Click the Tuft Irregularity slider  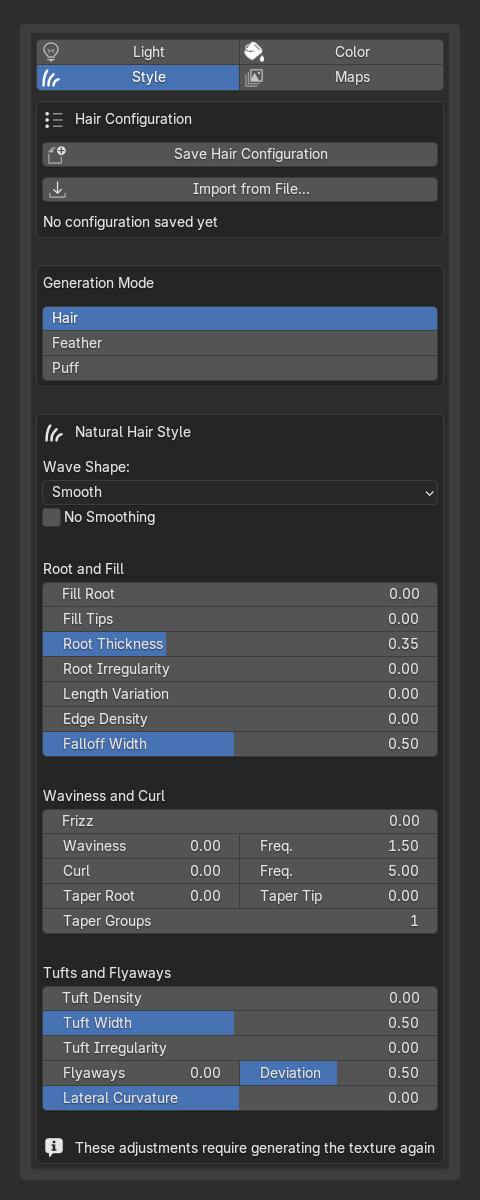click(x=240, y=1048)
